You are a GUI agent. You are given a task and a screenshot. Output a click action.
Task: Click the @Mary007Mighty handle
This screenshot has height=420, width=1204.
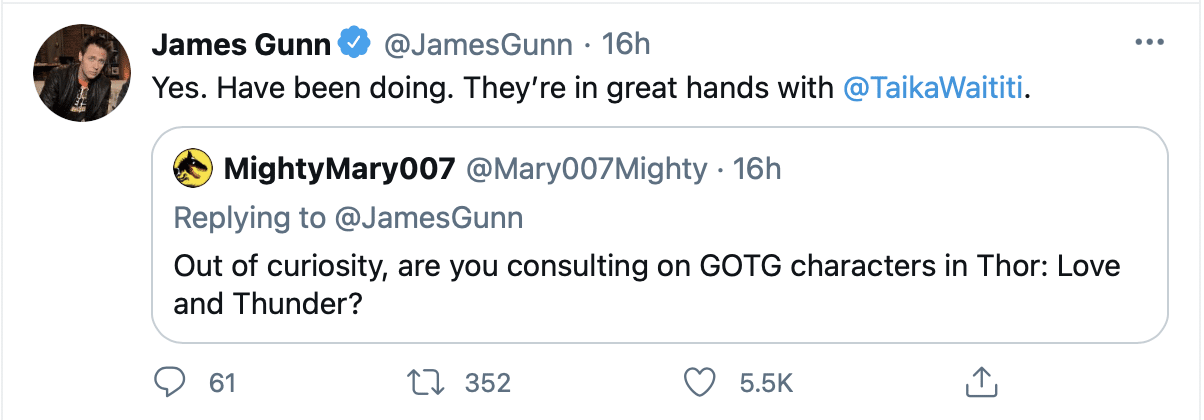pyautogui.click(x=587, y=169)
